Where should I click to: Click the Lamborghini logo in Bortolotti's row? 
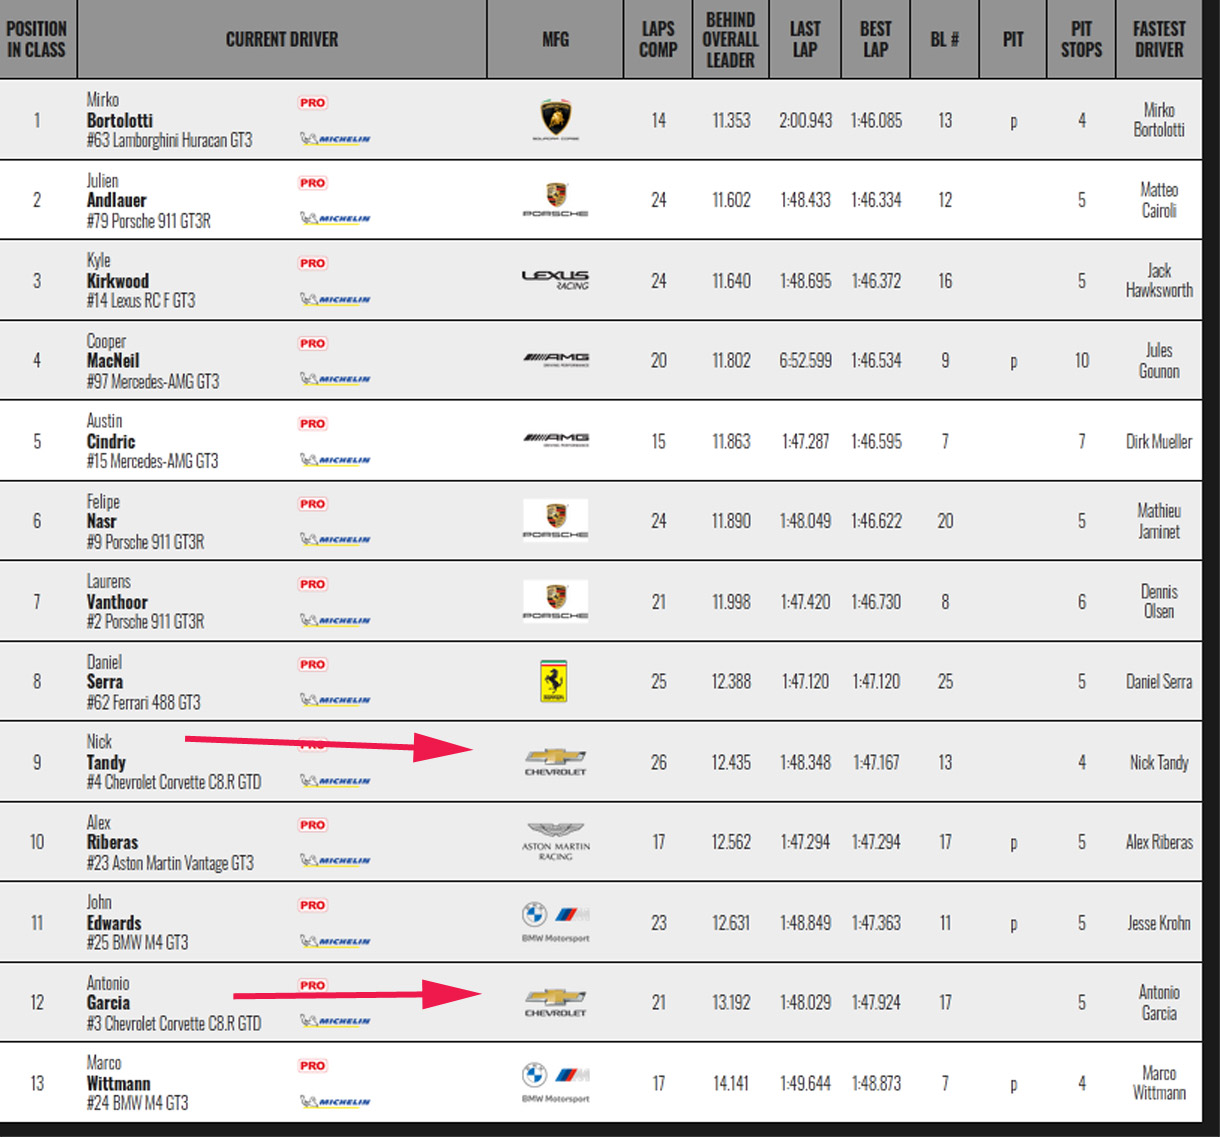pos(555,120)
